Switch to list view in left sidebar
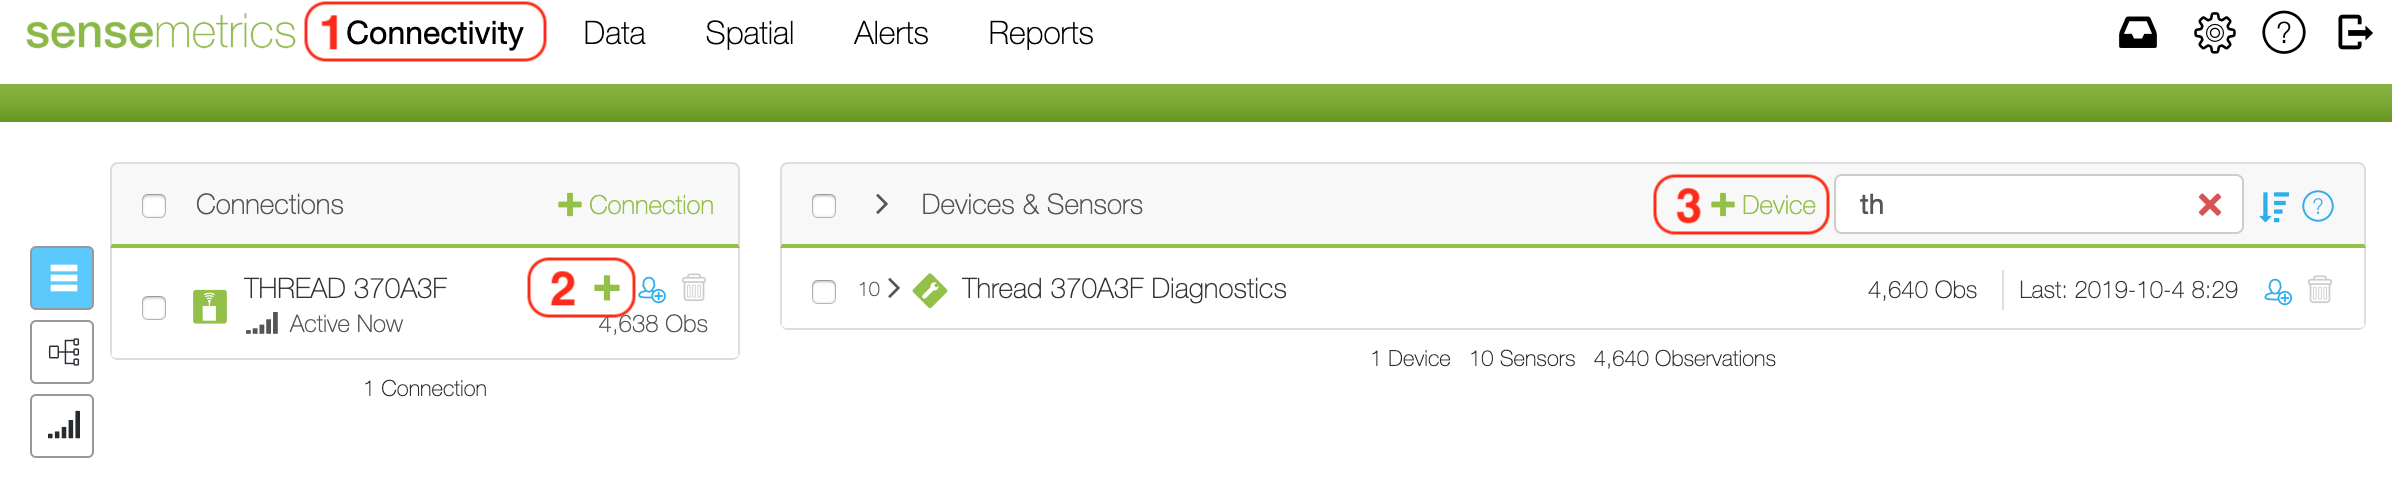2392x482 pixels. 62,278
